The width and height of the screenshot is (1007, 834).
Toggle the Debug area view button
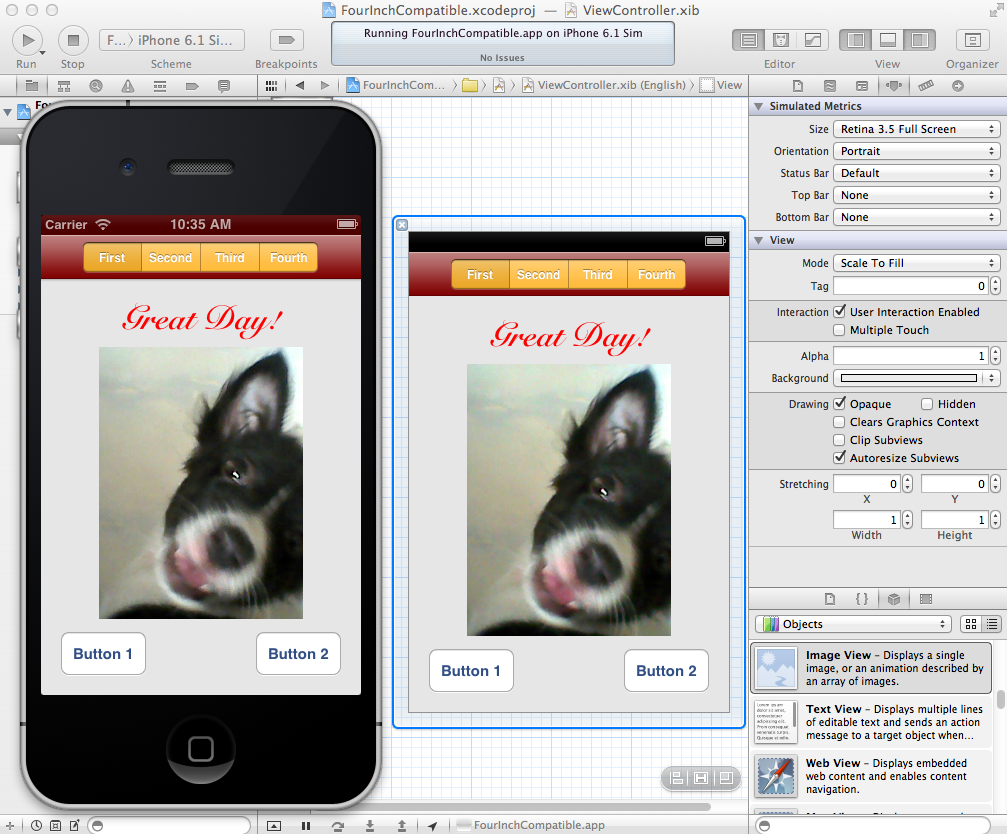click(x=888, y=40)
